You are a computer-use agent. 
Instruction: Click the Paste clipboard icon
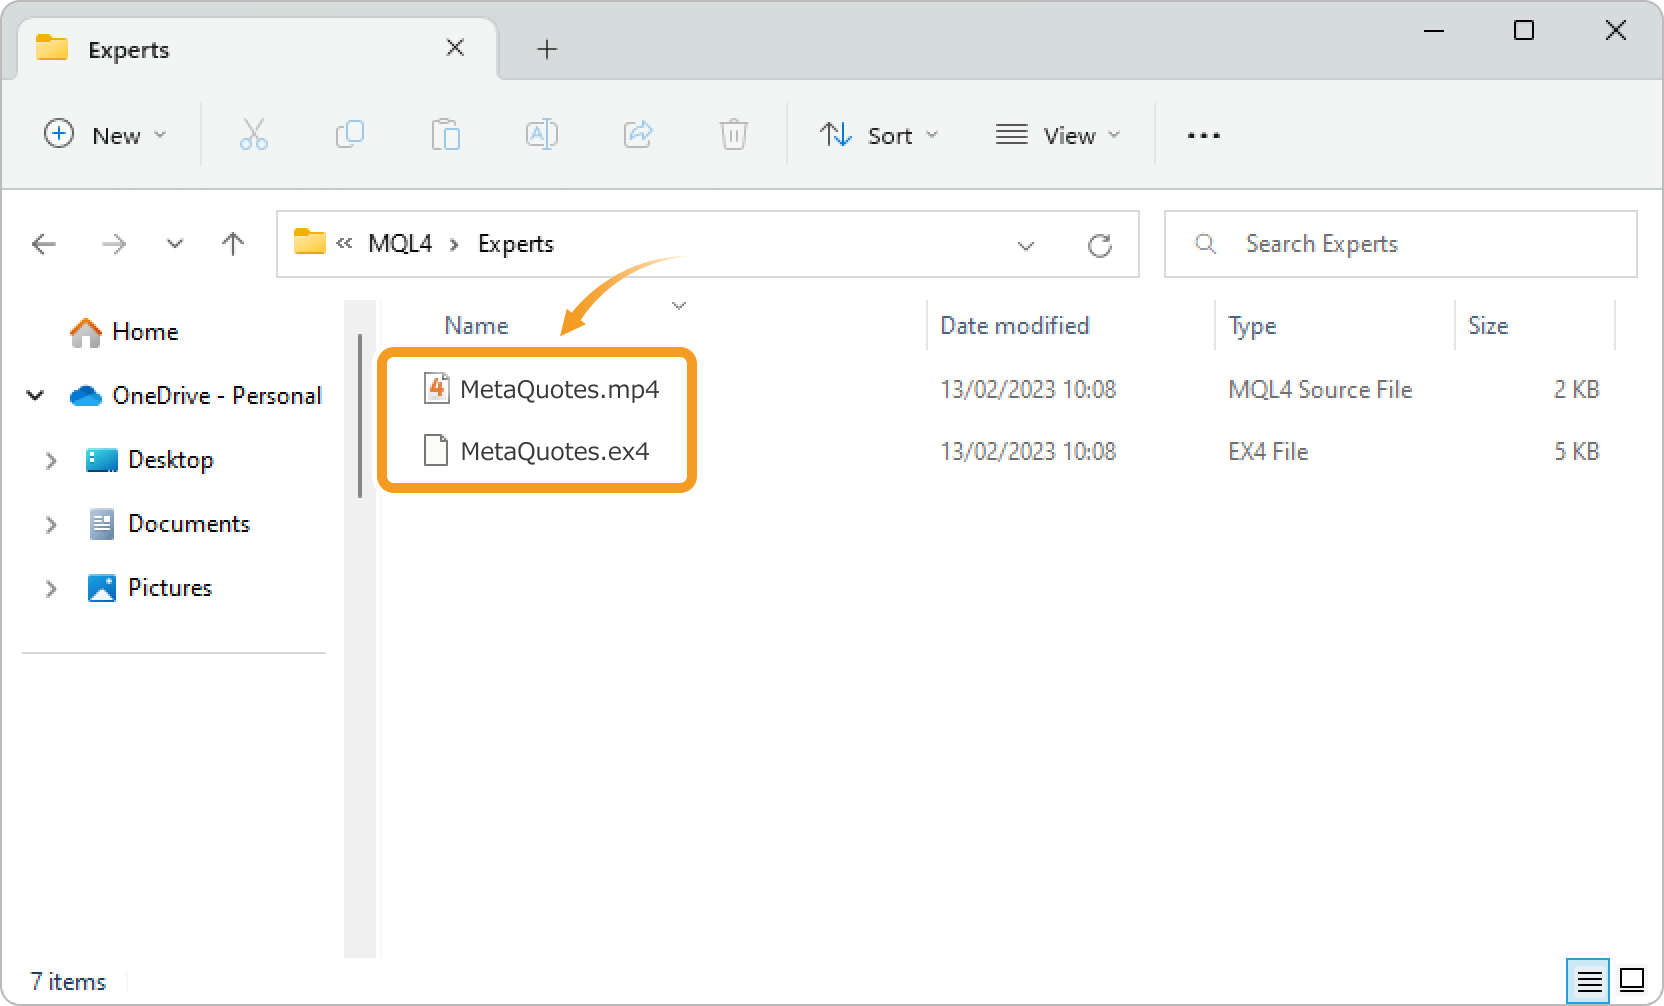445,135
